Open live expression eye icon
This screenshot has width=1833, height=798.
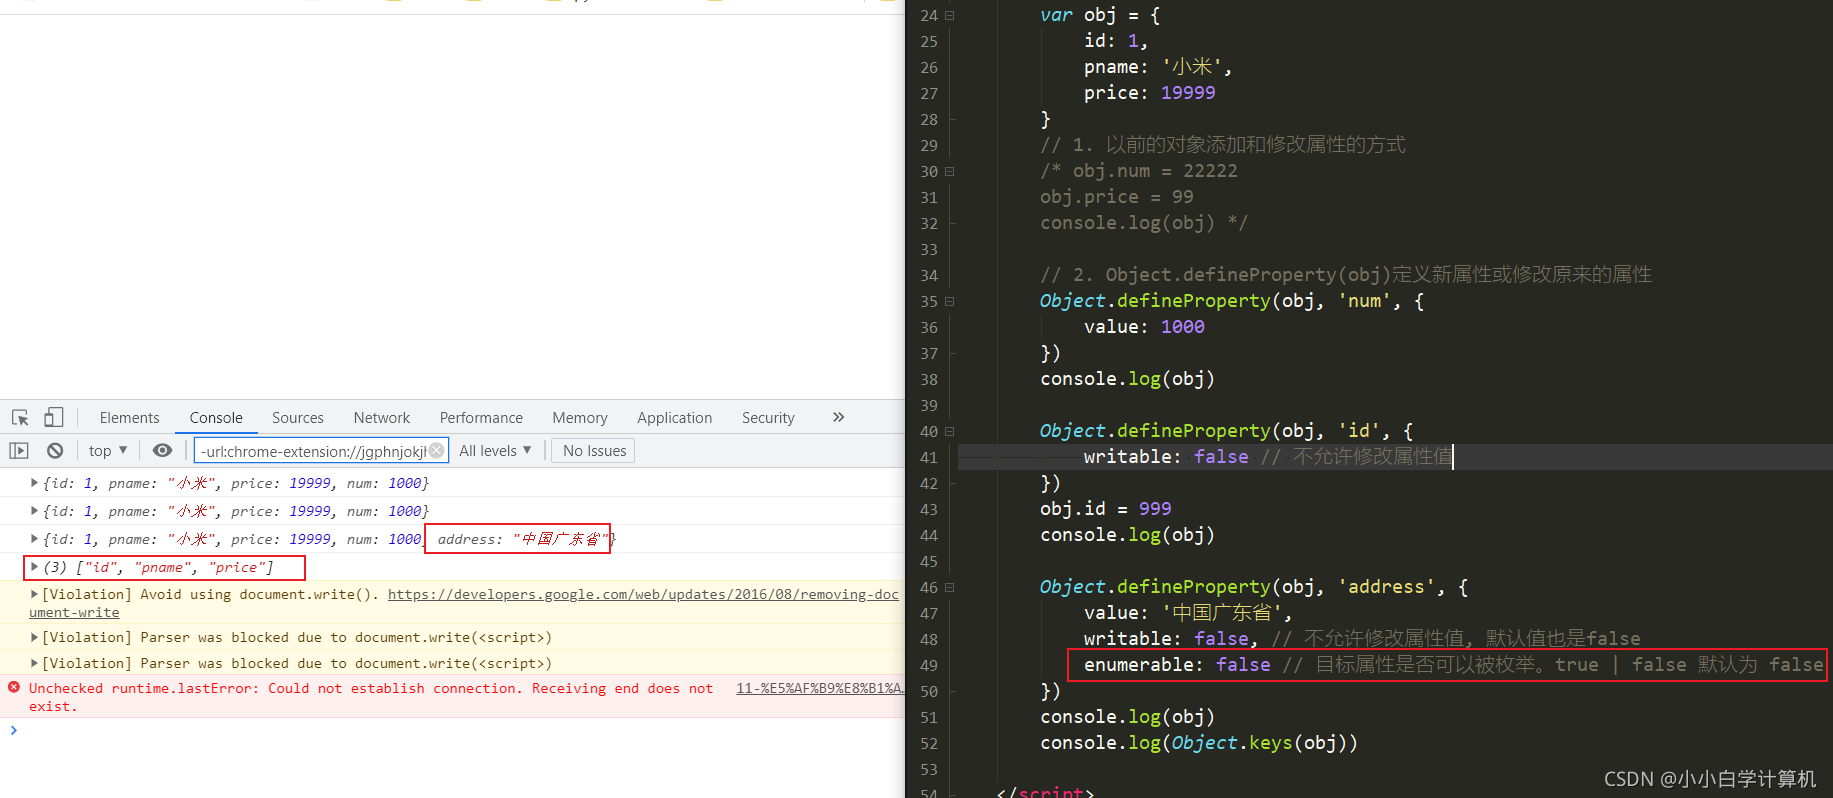click(162, 451)
